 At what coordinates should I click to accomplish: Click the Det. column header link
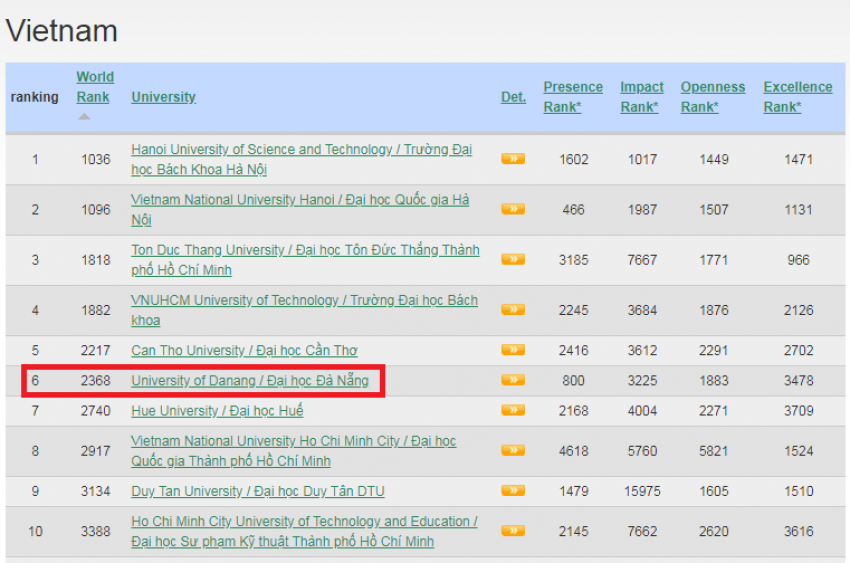point(513,97)
